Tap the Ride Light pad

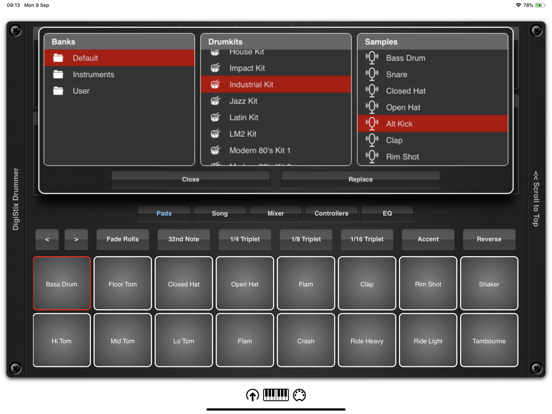point(428,340)
